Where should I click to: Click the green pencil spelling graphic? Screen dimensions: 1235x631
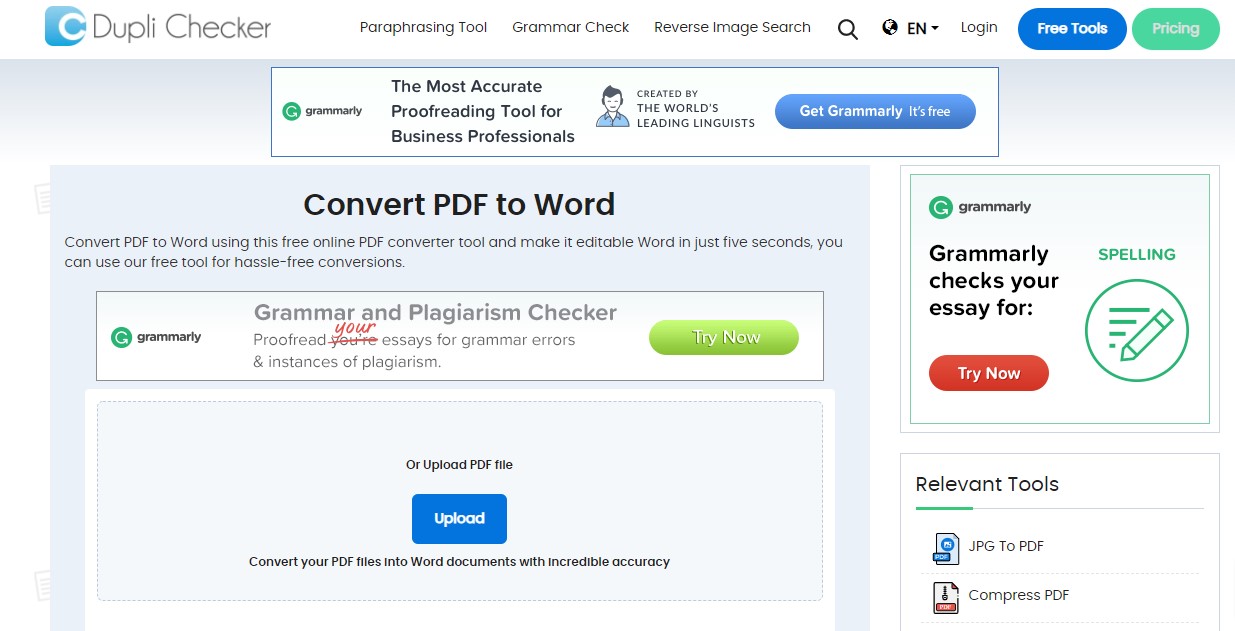point(1136,331)
